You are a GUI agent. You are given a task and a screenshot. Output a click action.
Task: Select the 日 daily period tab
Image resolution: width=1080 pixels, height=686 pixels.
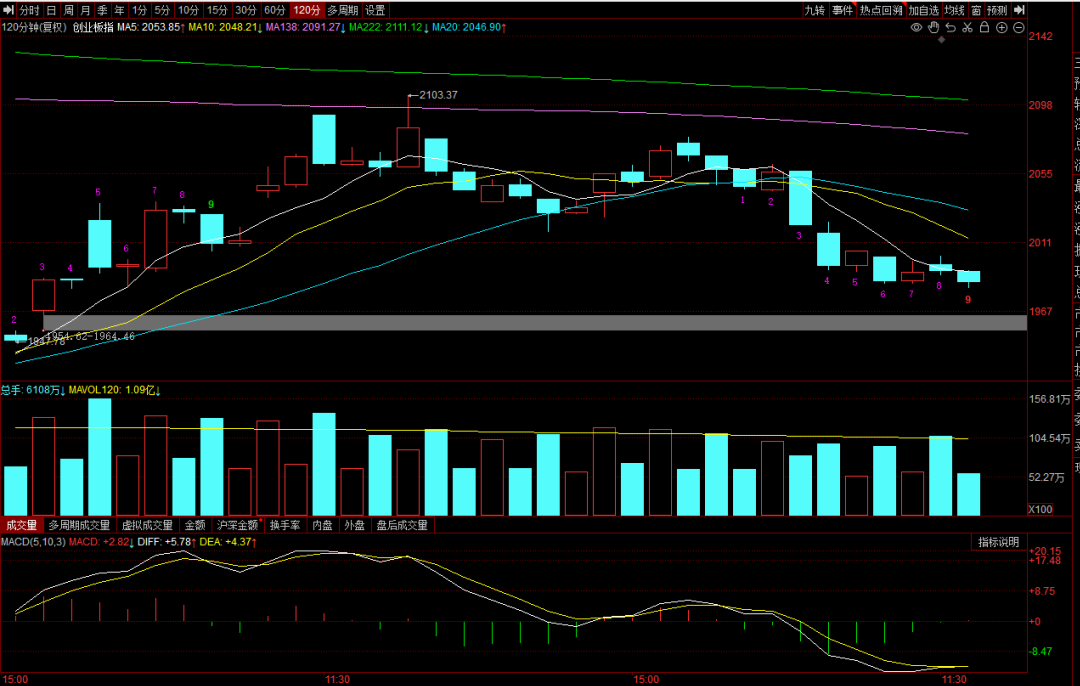click(x=51, y=10)
